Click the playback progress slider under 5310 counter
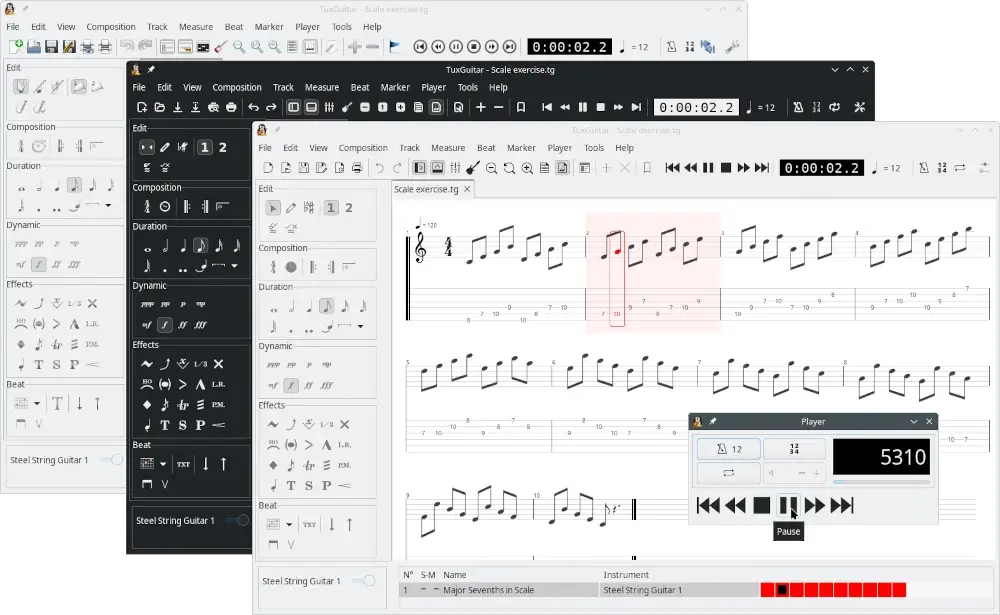This screenshot has height=615, width=1000. point(881,481)
